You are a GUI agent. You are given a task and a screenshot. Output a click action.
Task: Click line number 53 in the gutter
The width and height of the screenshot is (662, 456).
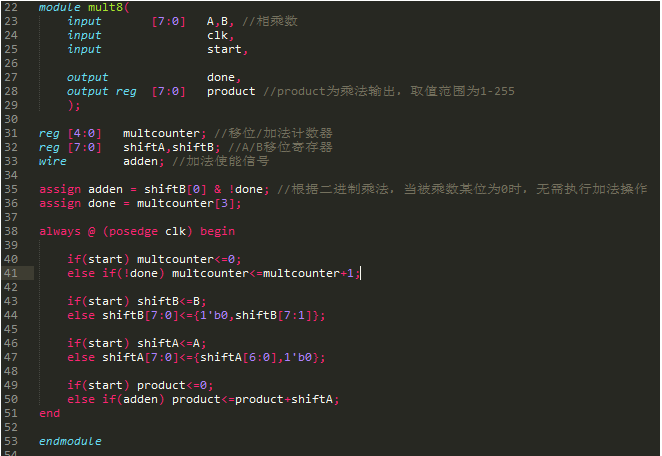(x=12, y=441)
